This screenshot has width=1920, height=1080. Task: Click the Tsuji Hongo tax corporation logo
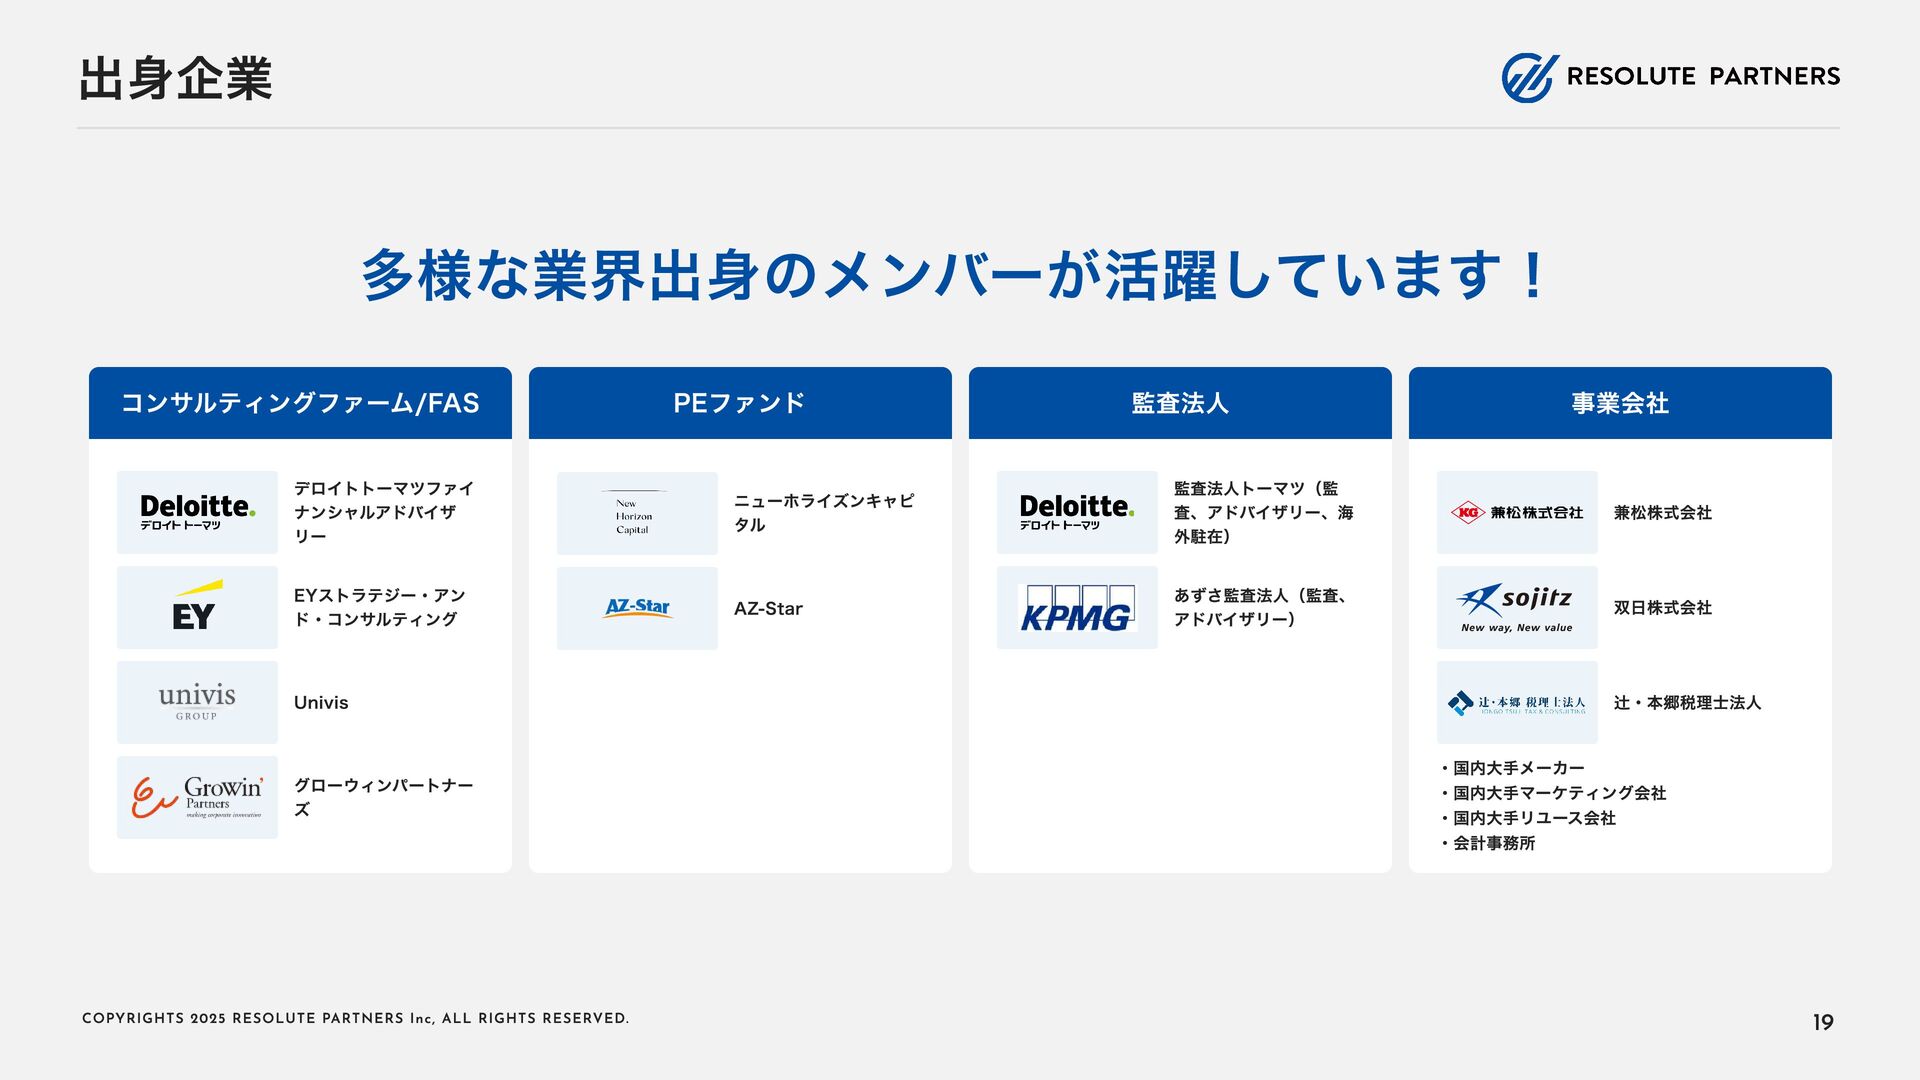(x=1517, y=702)
